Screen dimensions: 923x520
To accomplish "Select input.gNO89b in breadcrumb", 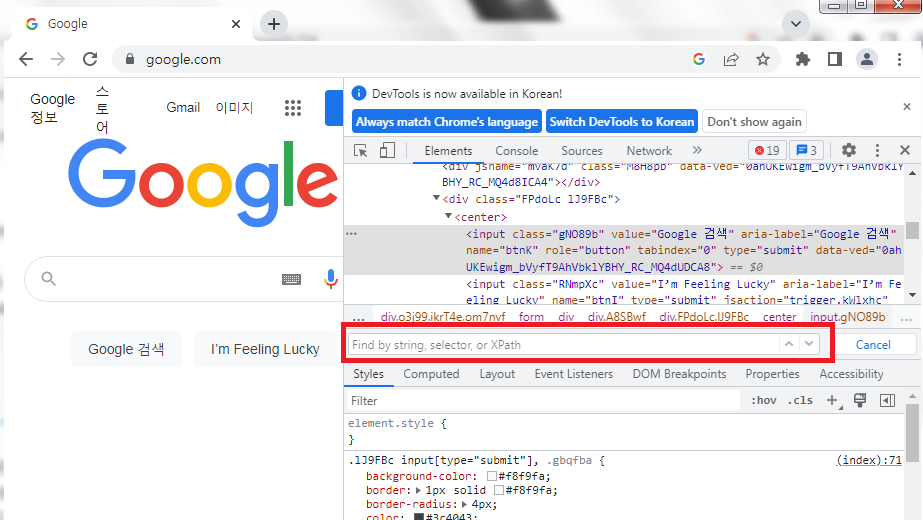I will 848,317.
